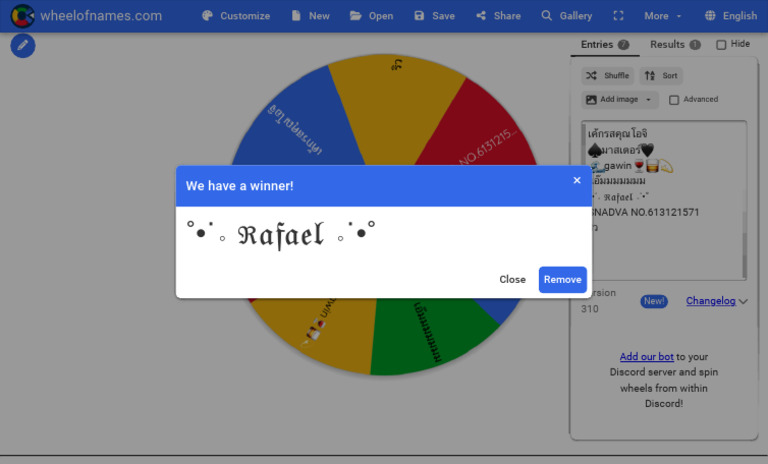
Task: Open Customize with the palette icon
Action: (207, 16)
